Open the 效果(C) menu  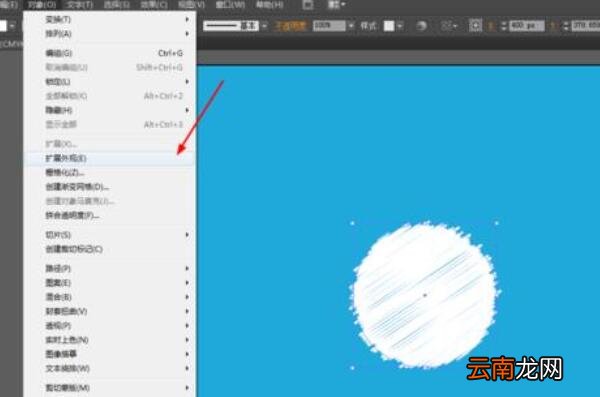coord(153,5)
